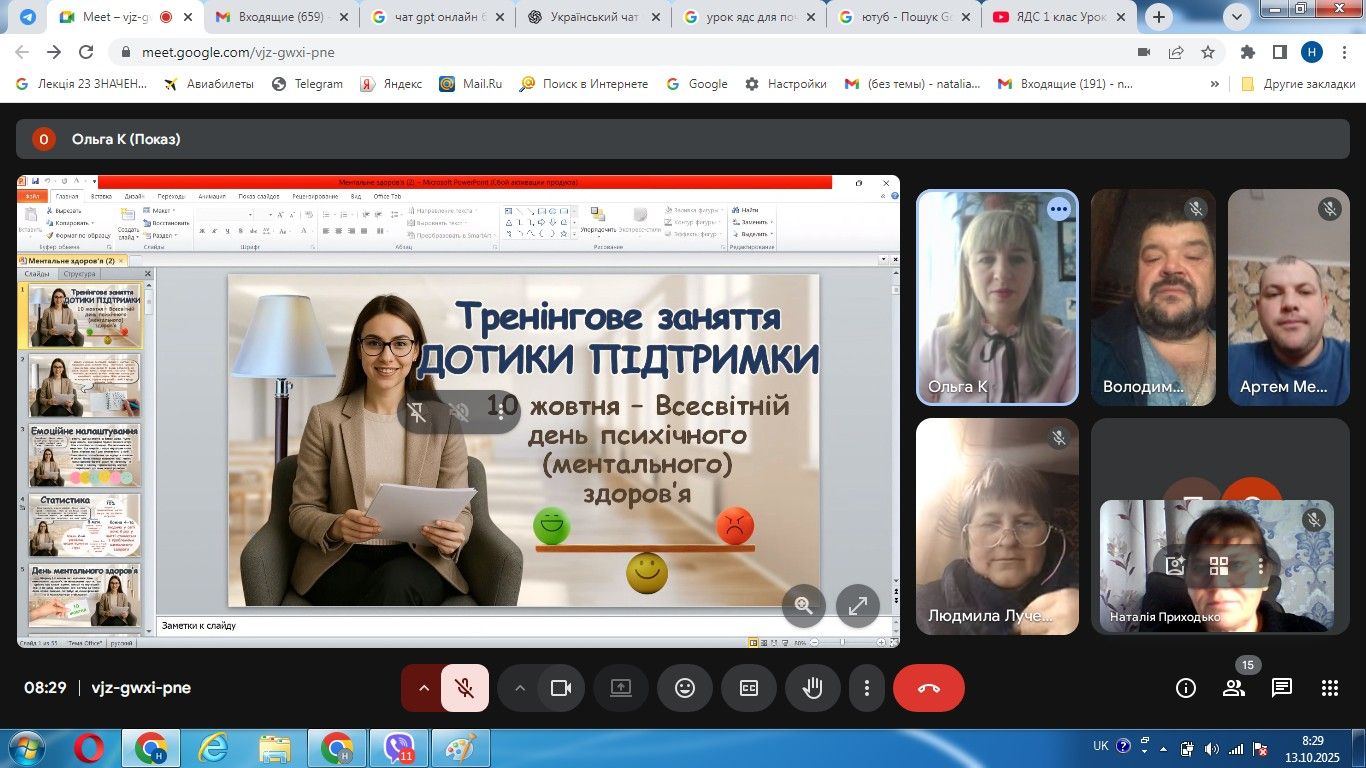The width and height of the screenshot is (1366, 768).
Task: Unmute the microphone in Meet
Action: [x=464, y=688]
